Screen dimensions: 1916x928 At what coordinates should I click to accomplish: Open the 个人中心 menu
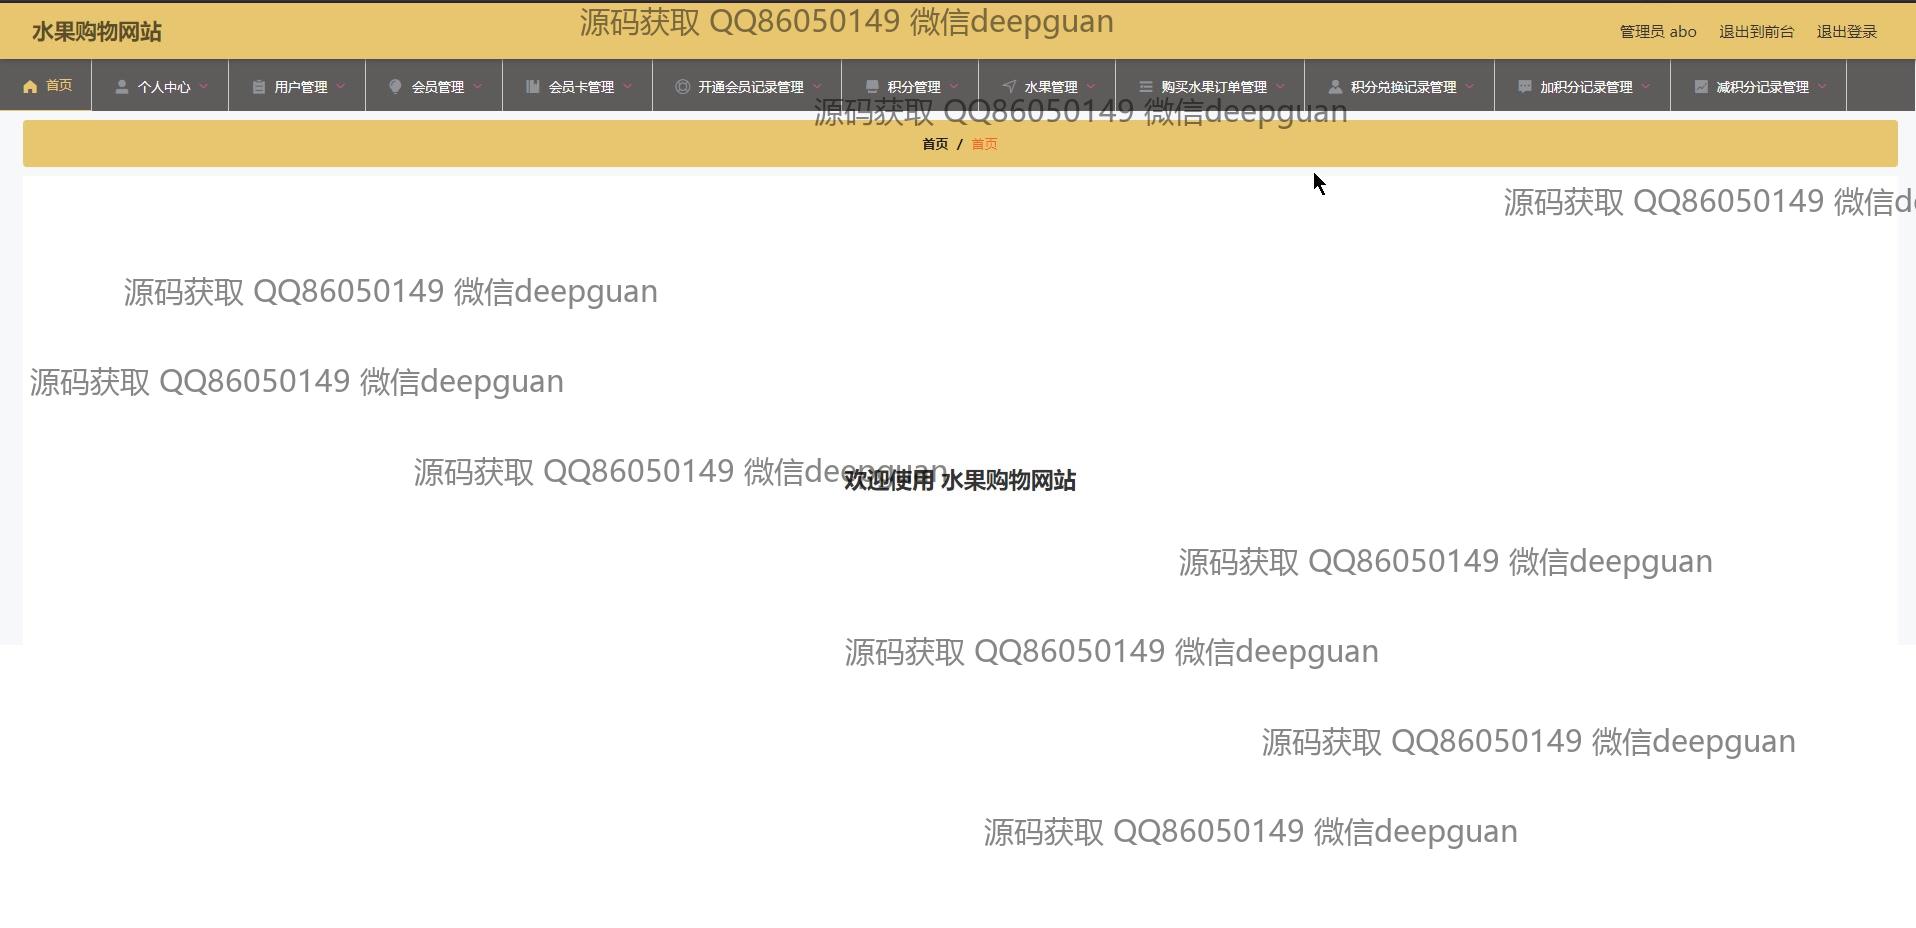pyautogui.click(x=163, y=87)
